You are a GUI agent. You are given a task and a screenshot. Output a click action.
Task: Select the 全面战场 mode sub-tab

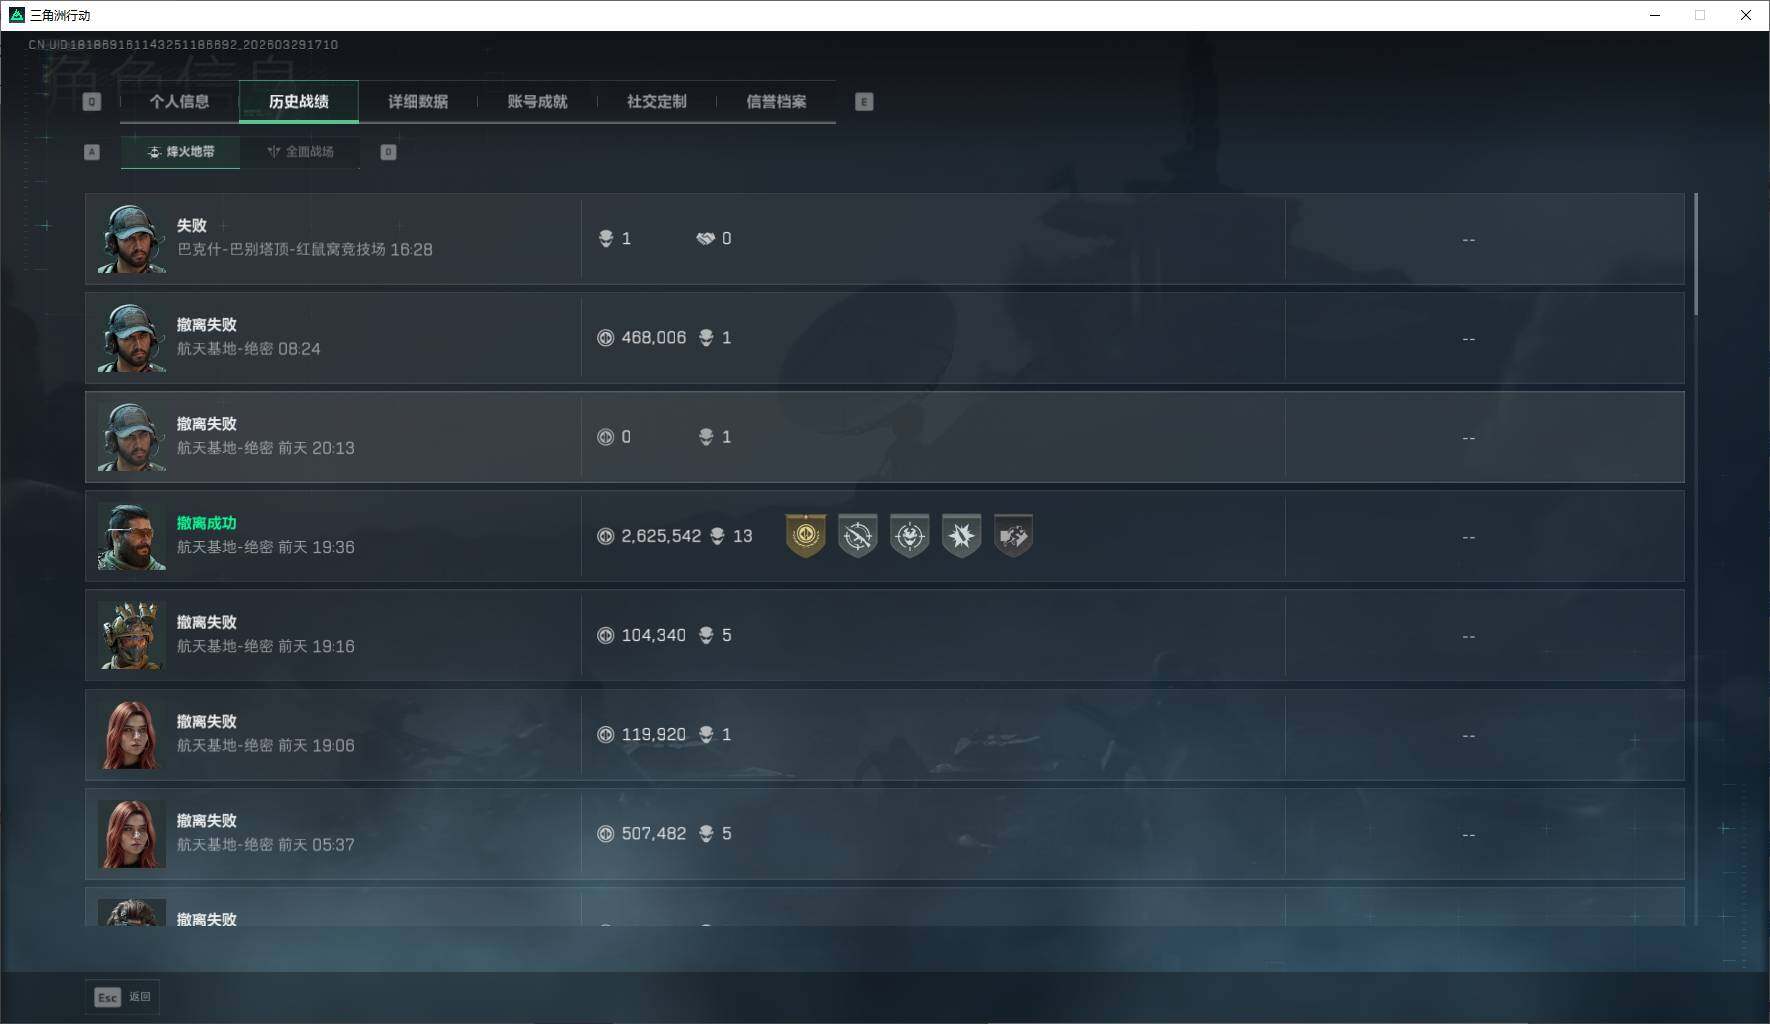[300, 152]
